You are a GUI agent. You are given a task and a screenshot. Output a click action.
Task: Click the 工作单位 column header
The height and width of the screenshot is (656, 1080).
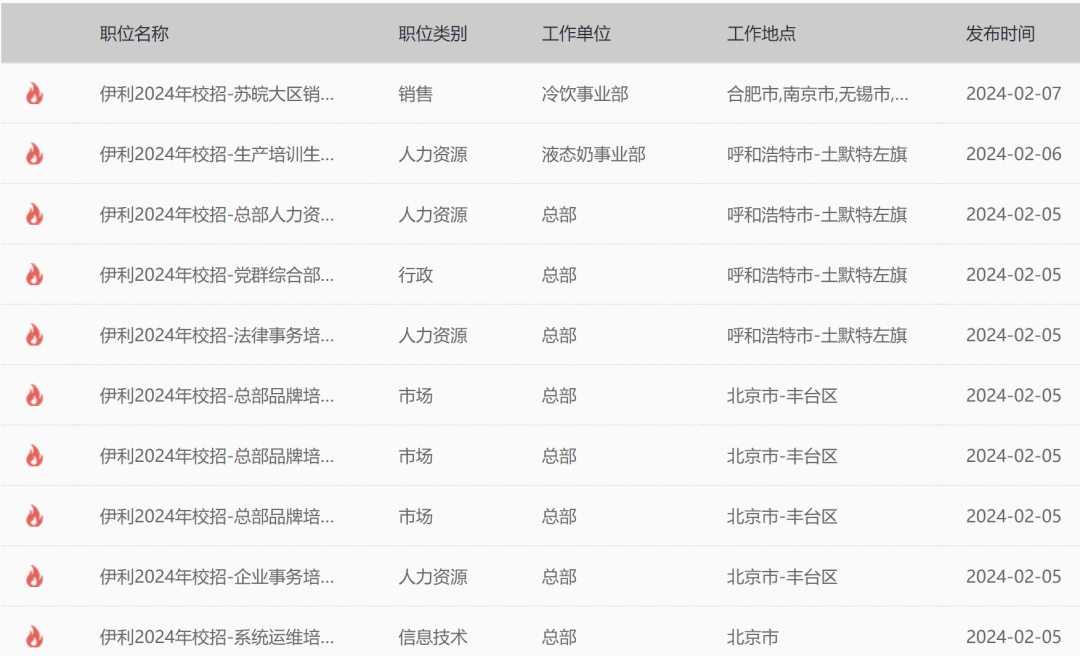point(576,34)
